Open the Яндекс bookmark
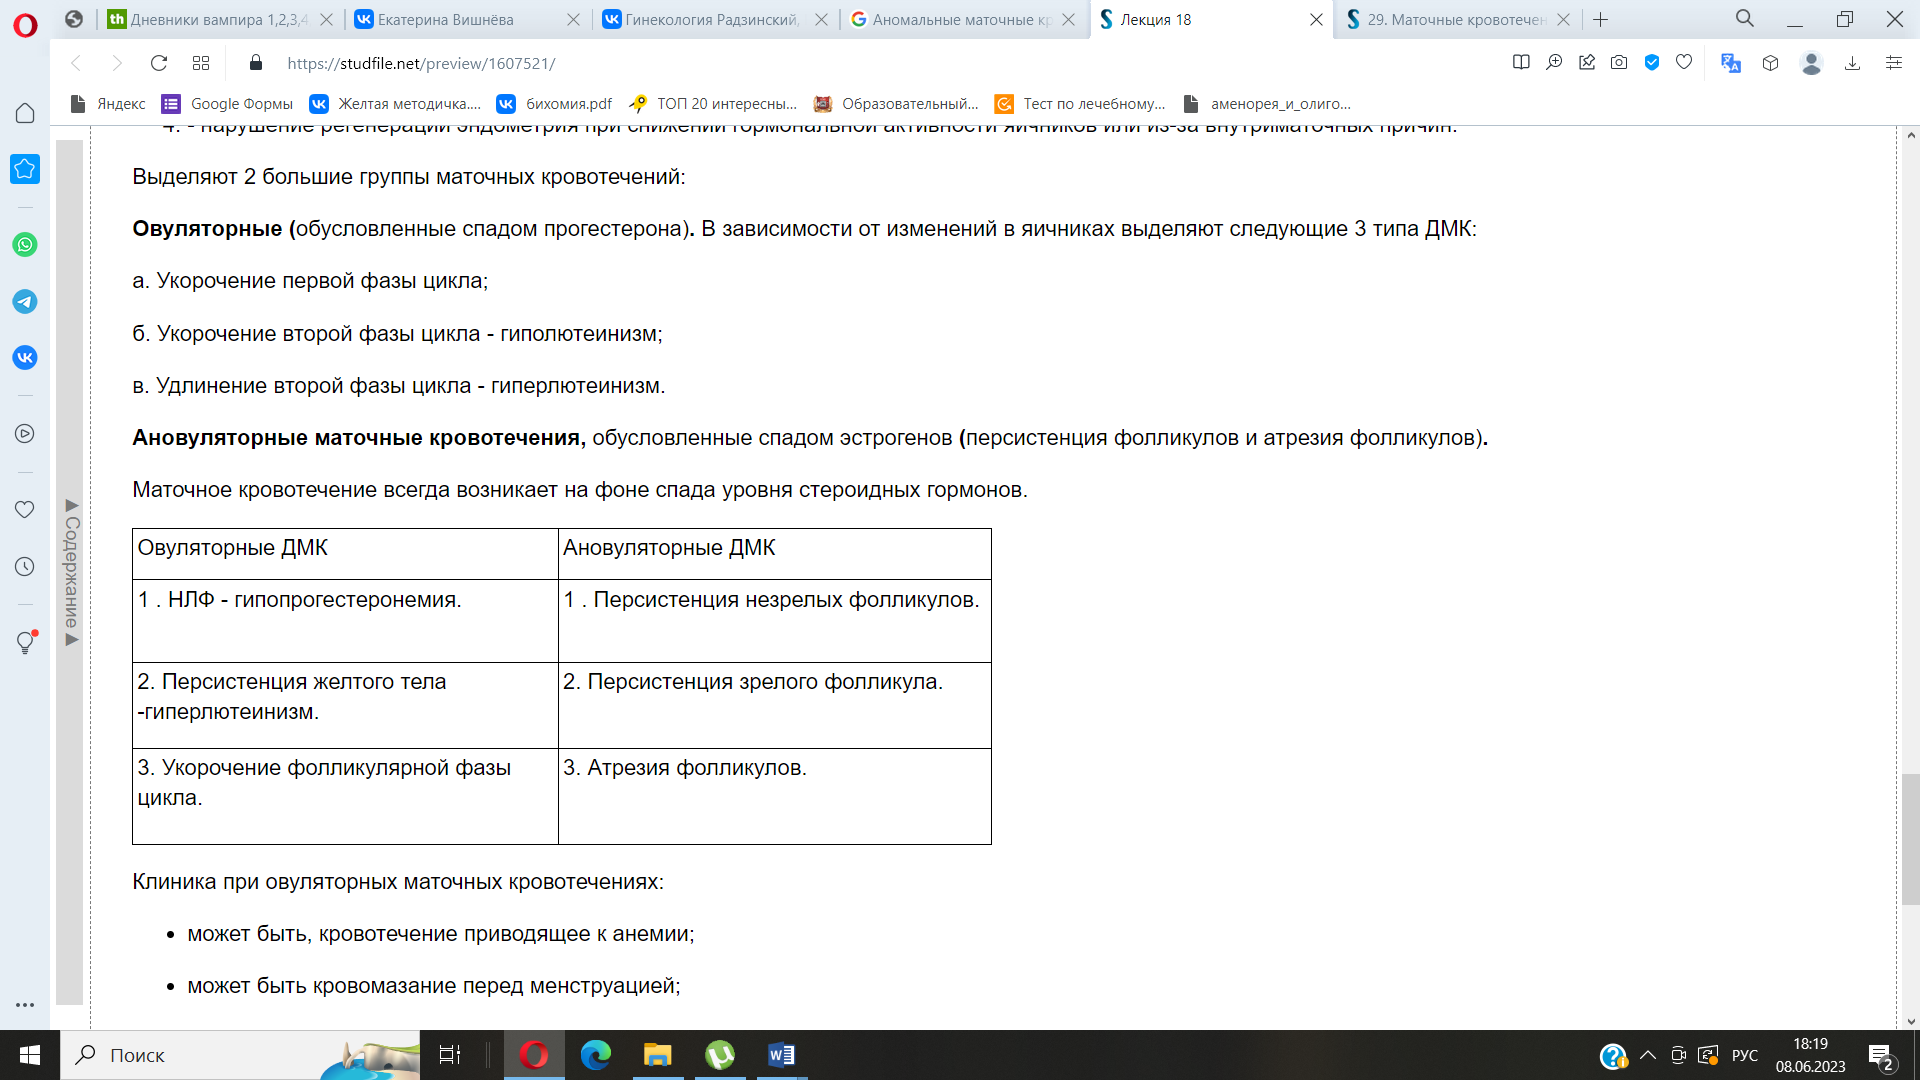 [108, 104]
